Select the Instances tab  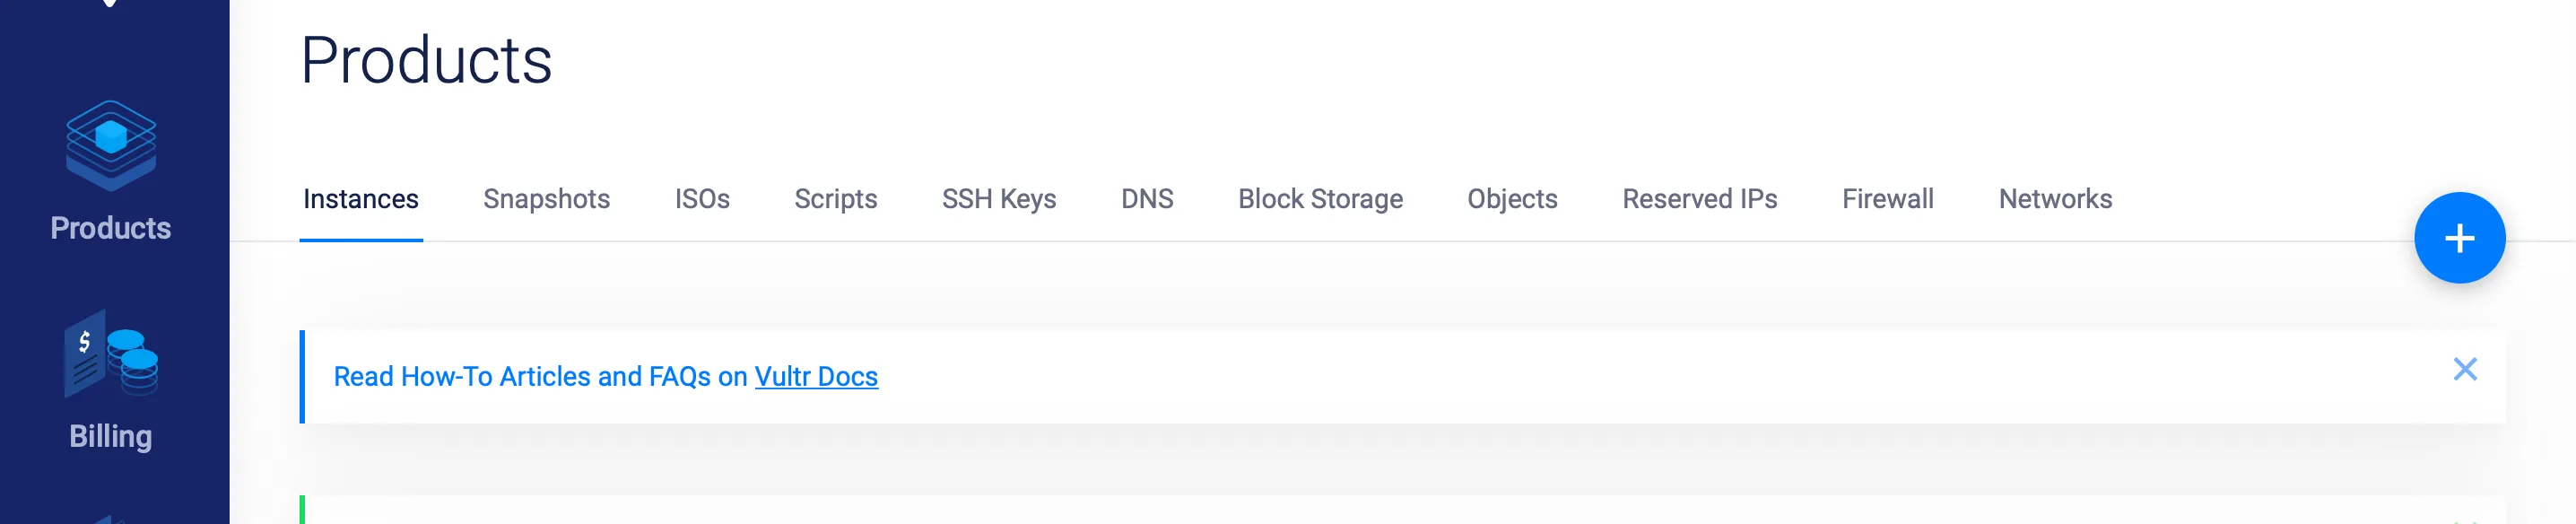360,199
